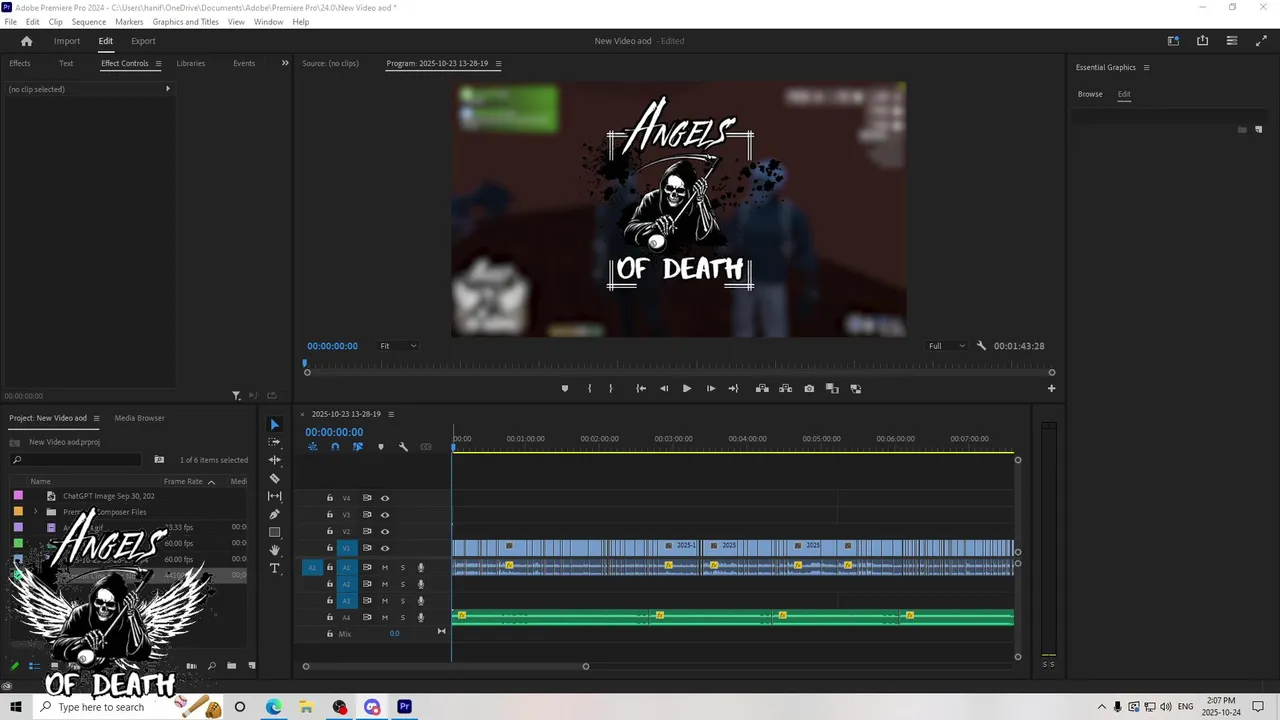Open the Button Editor plus icon
Viewport: 1280px width, 720px height.
(x=1051, y=388)
